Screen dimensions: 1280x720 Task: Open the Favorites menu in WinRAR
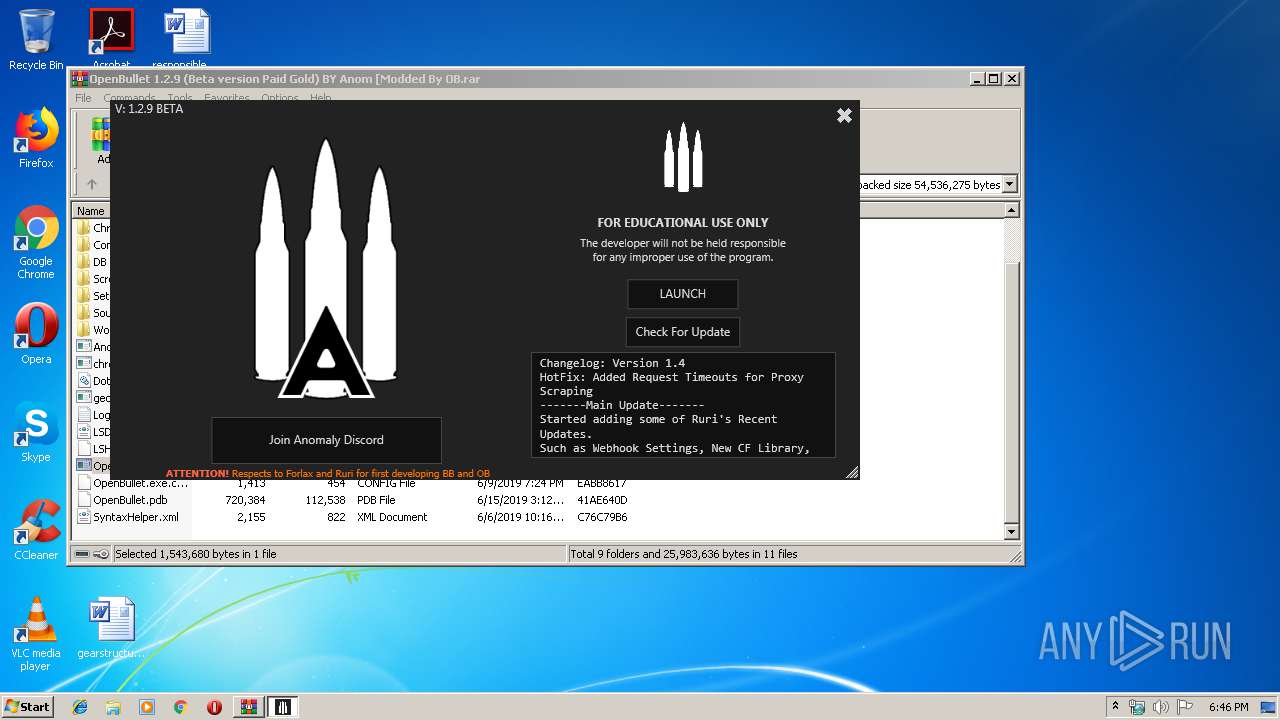coord(227,98)
